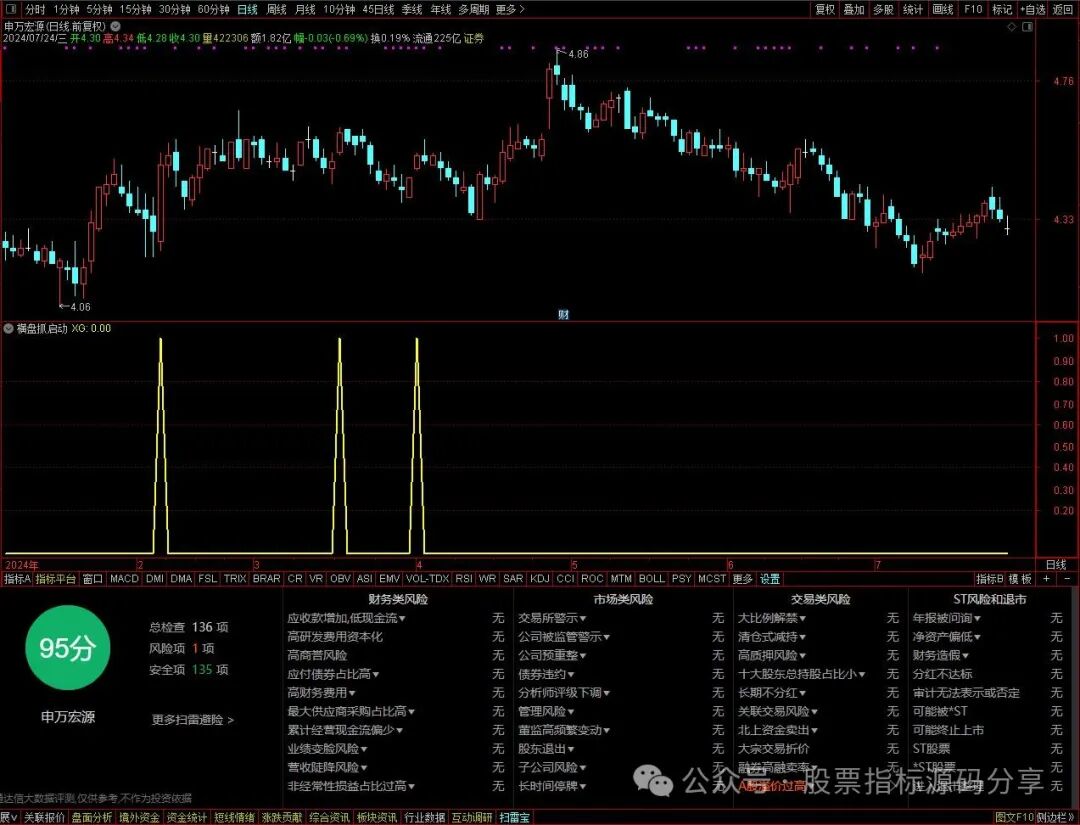Click the diamond icon above the price axis
This screenshot has height=825, width=1080.
click(1012, 26)
